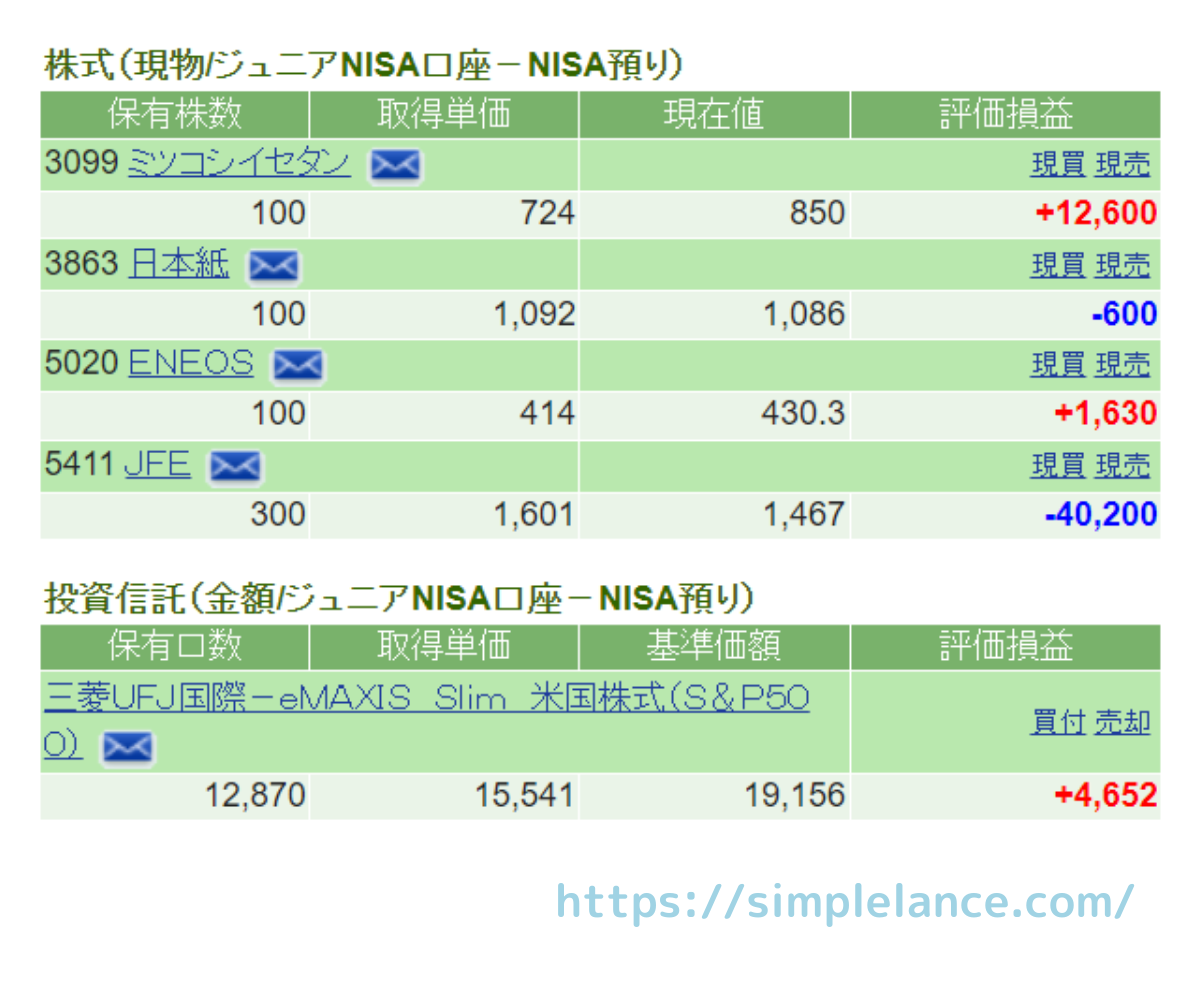Select the +4,652 fund profit value
The width and height of the screenshot is (1200, 1000).
[1104, 795]
